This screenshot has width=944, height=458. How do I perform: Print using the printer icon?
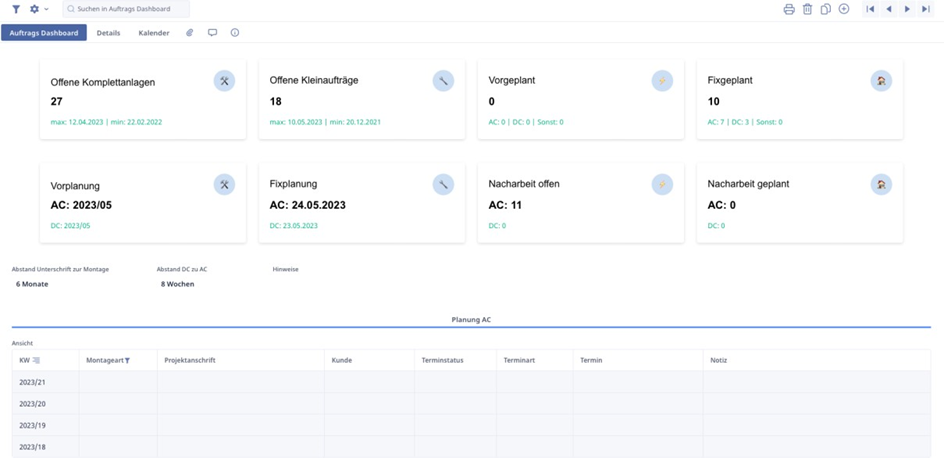[789, 9]
